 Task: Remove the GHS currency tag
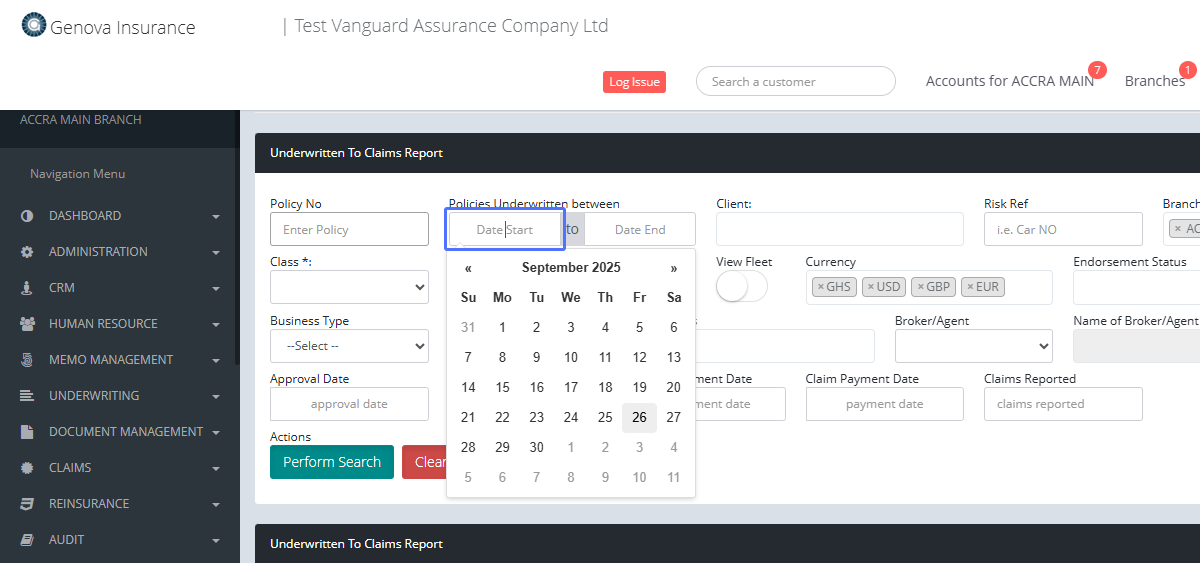point(821,287)
